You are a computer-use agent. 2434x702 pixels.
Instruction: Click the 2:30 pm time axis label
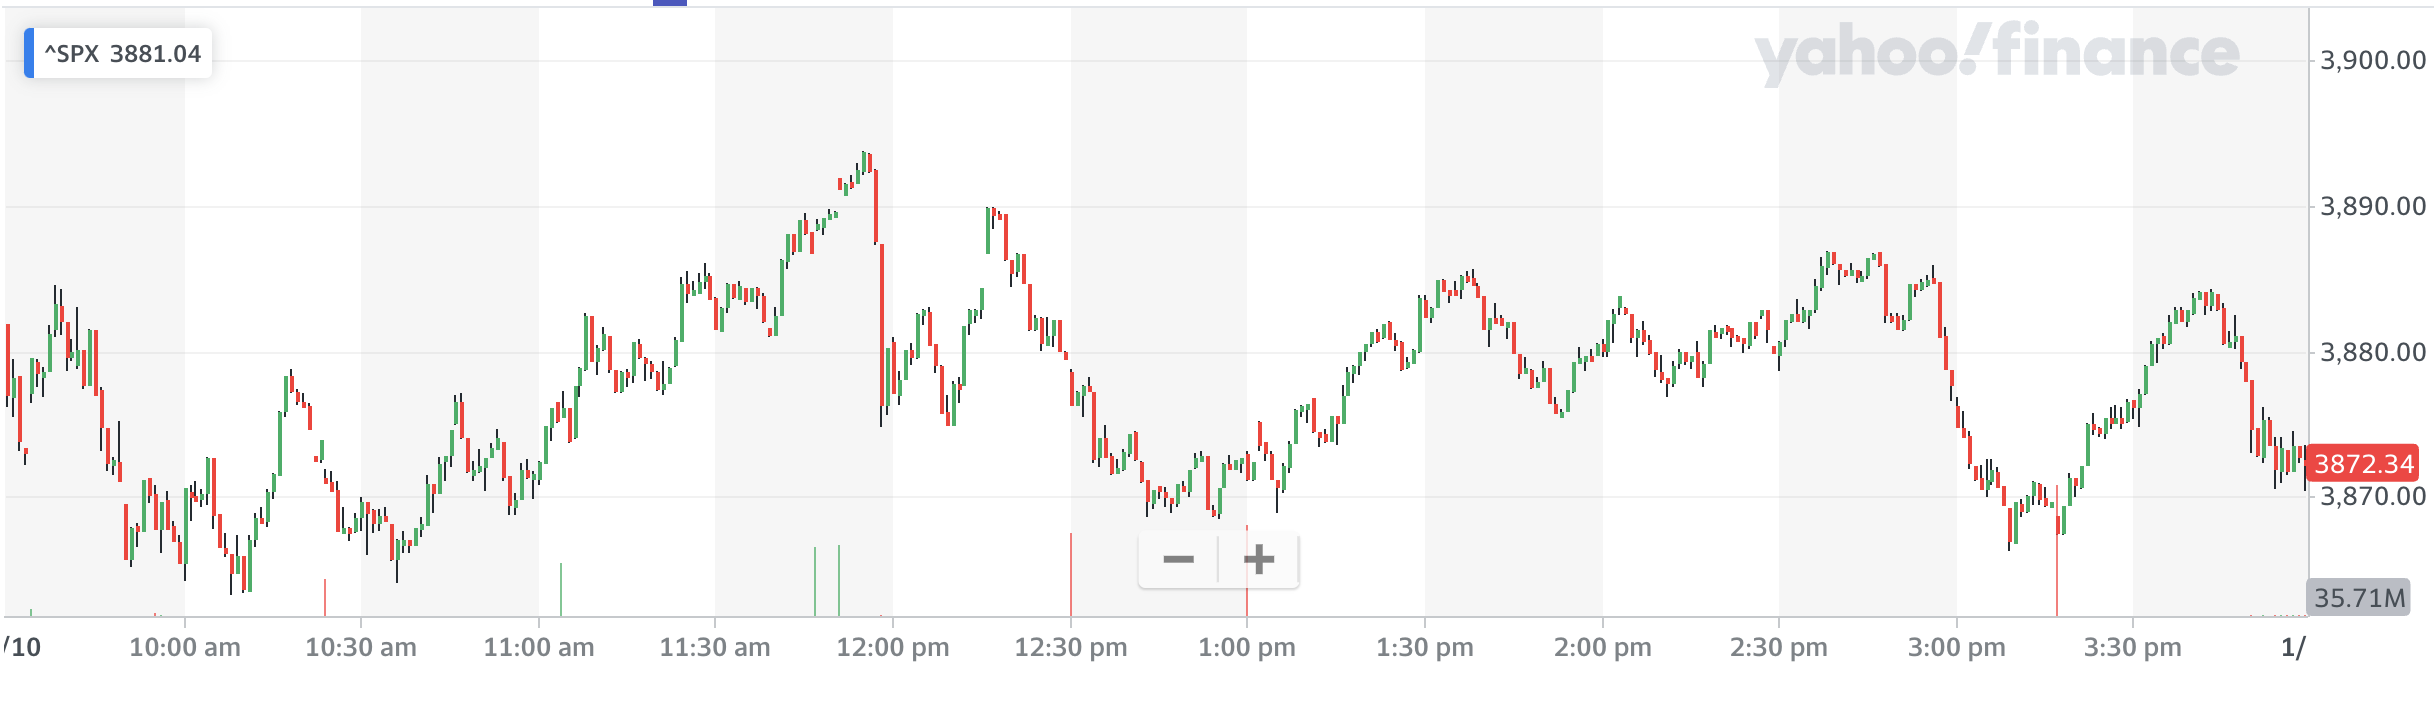[x=1779, y=647]
